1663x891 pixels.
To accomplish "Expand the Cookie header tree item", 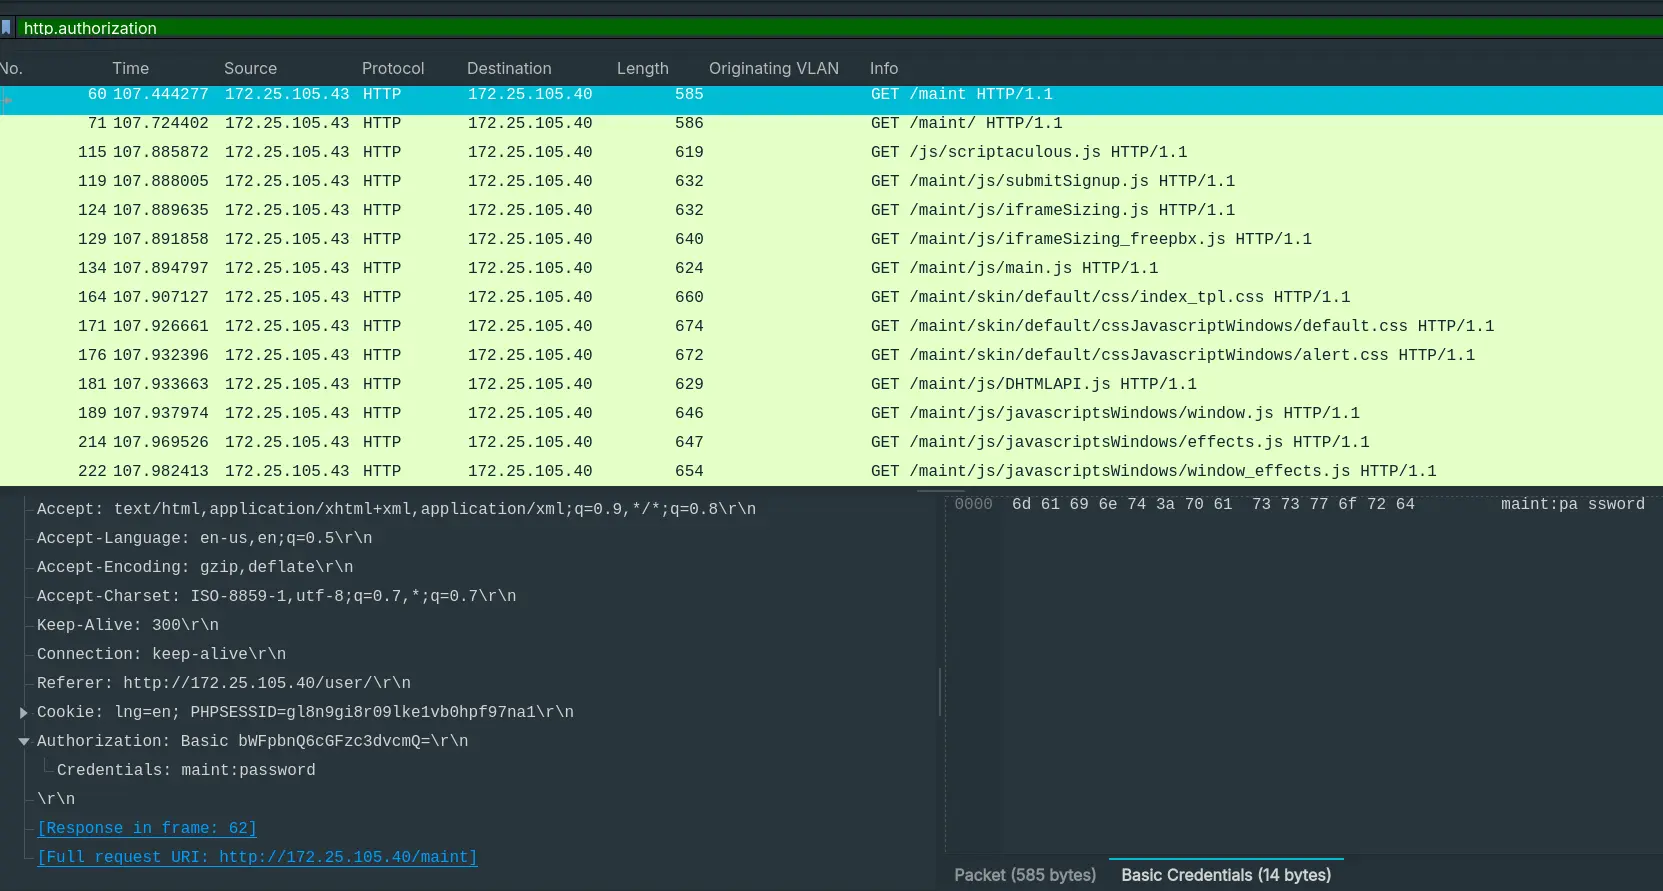I will [23, 713].
